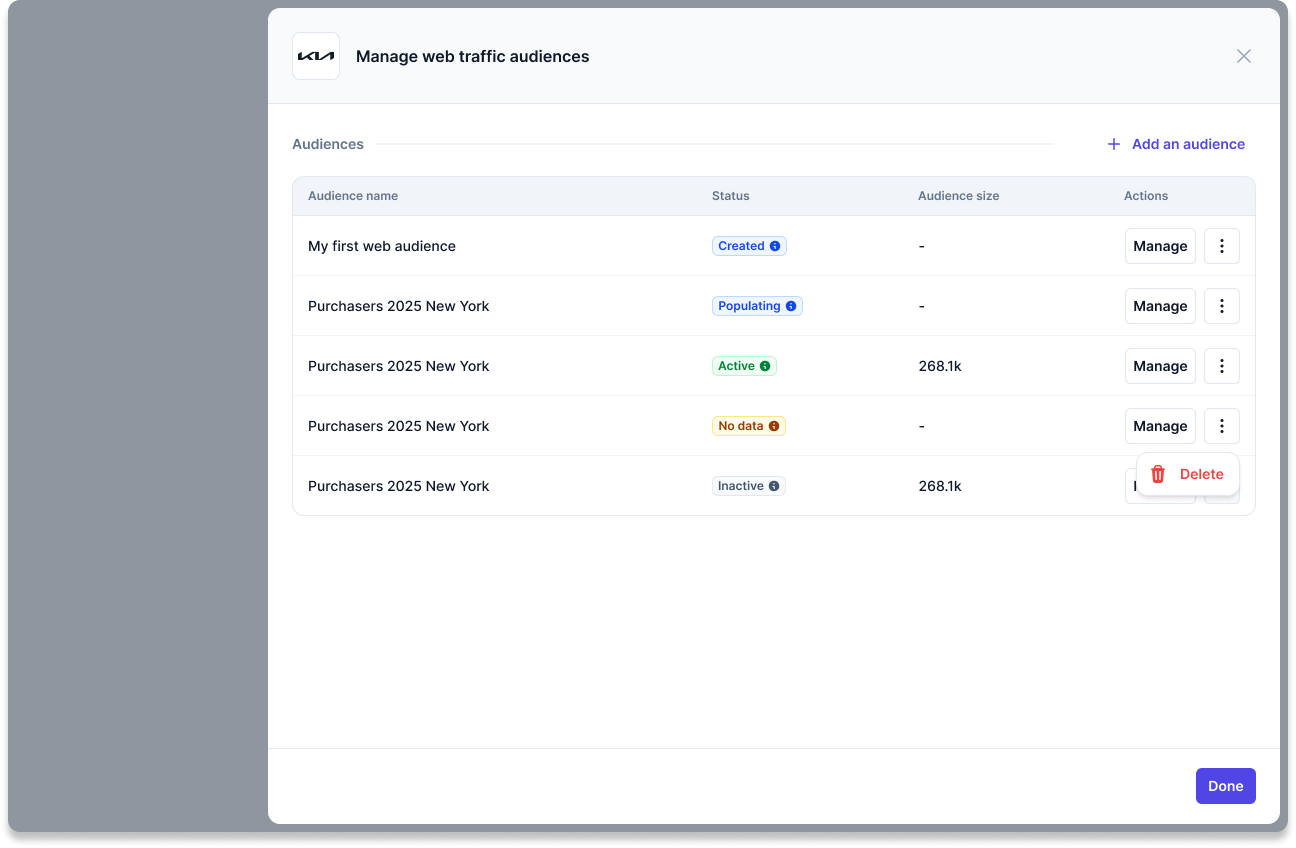The height and width of the screenshot is (848, 1296).
Task: Click the info icon on the Active status
Action: point(765,366)
